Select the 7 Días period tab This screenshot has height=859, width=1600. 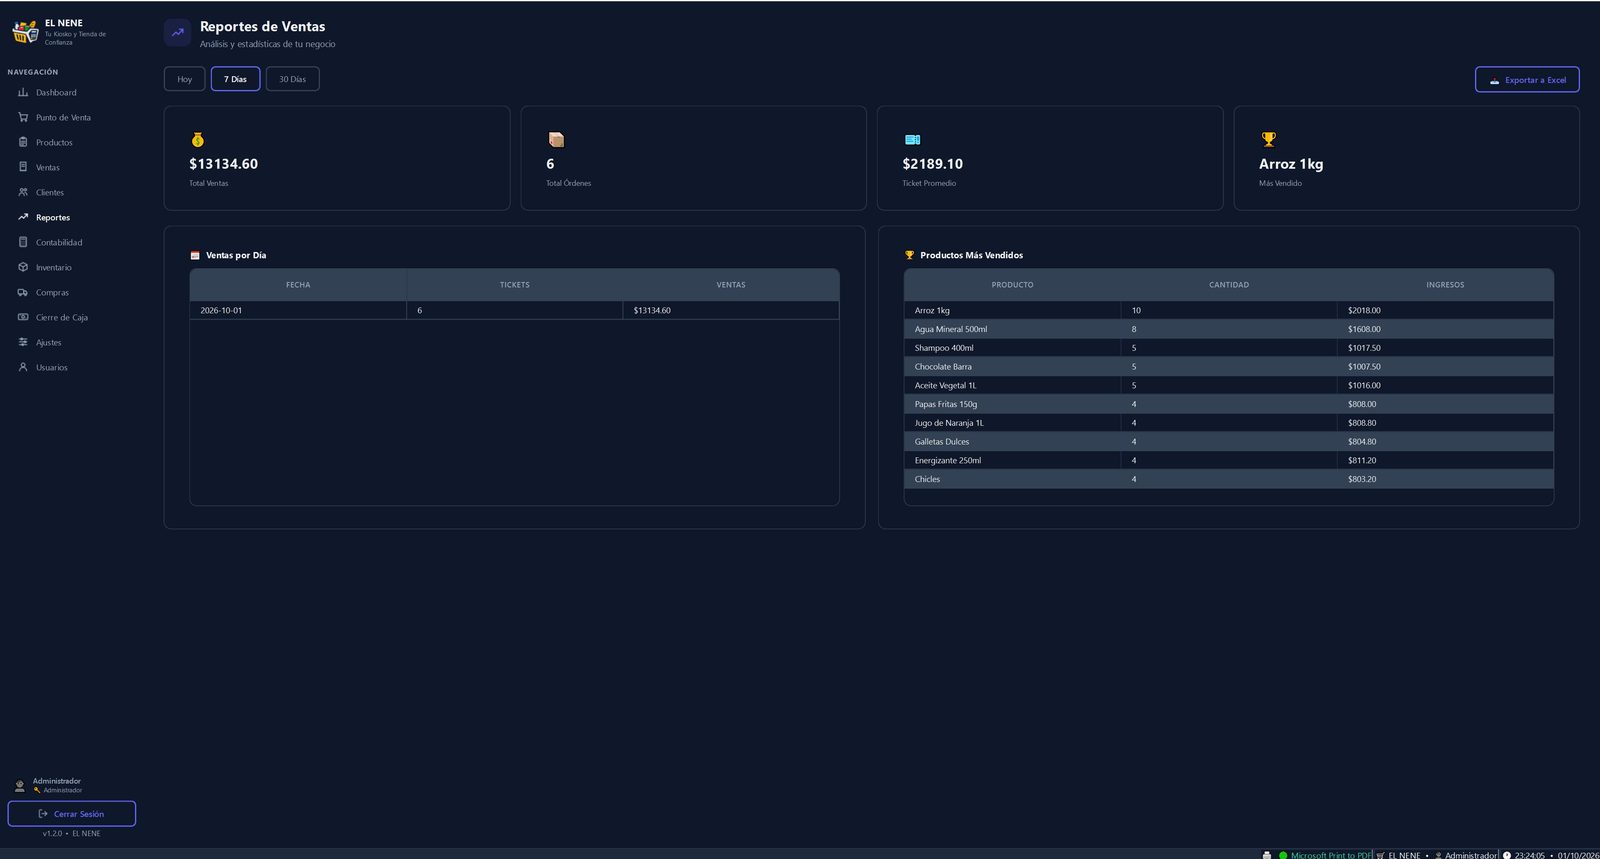tap(235, 79)
